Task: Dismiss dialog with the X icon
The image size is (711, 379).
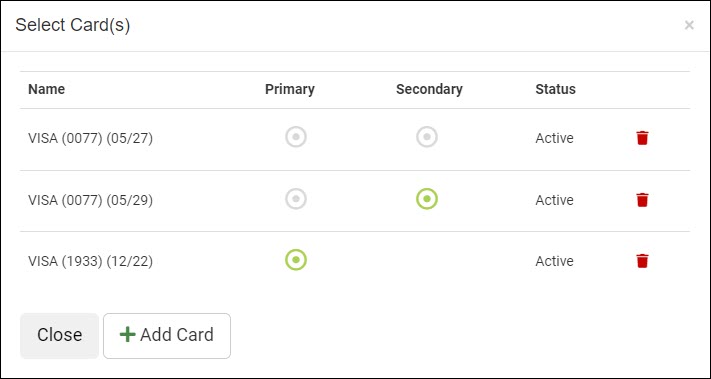Action: click(689, 25)
